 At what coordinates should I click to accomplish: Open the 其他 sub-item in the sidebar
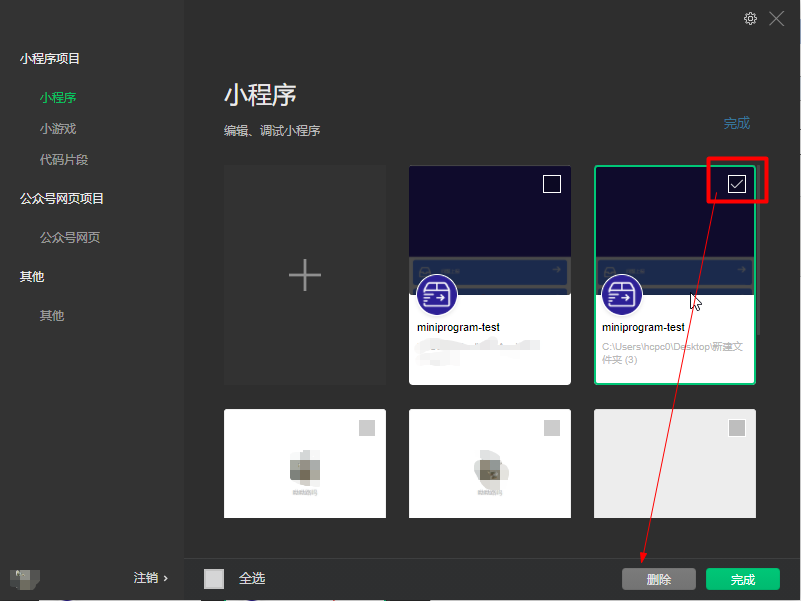pos(52,316)
